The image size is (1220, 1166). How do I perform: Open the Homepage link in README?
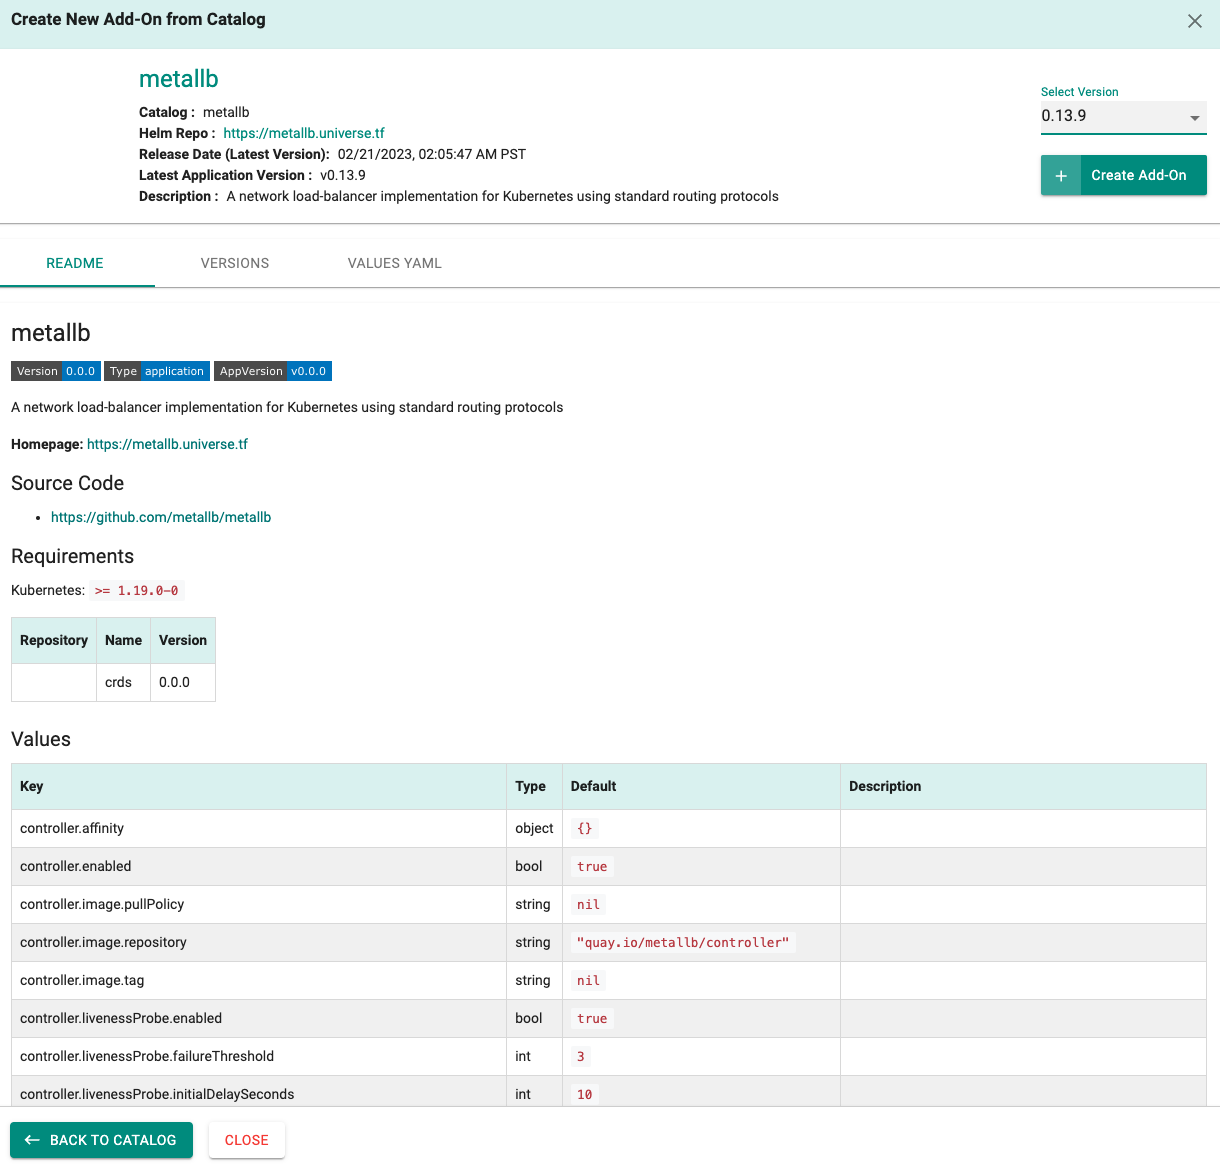click(x=167, y=444)
